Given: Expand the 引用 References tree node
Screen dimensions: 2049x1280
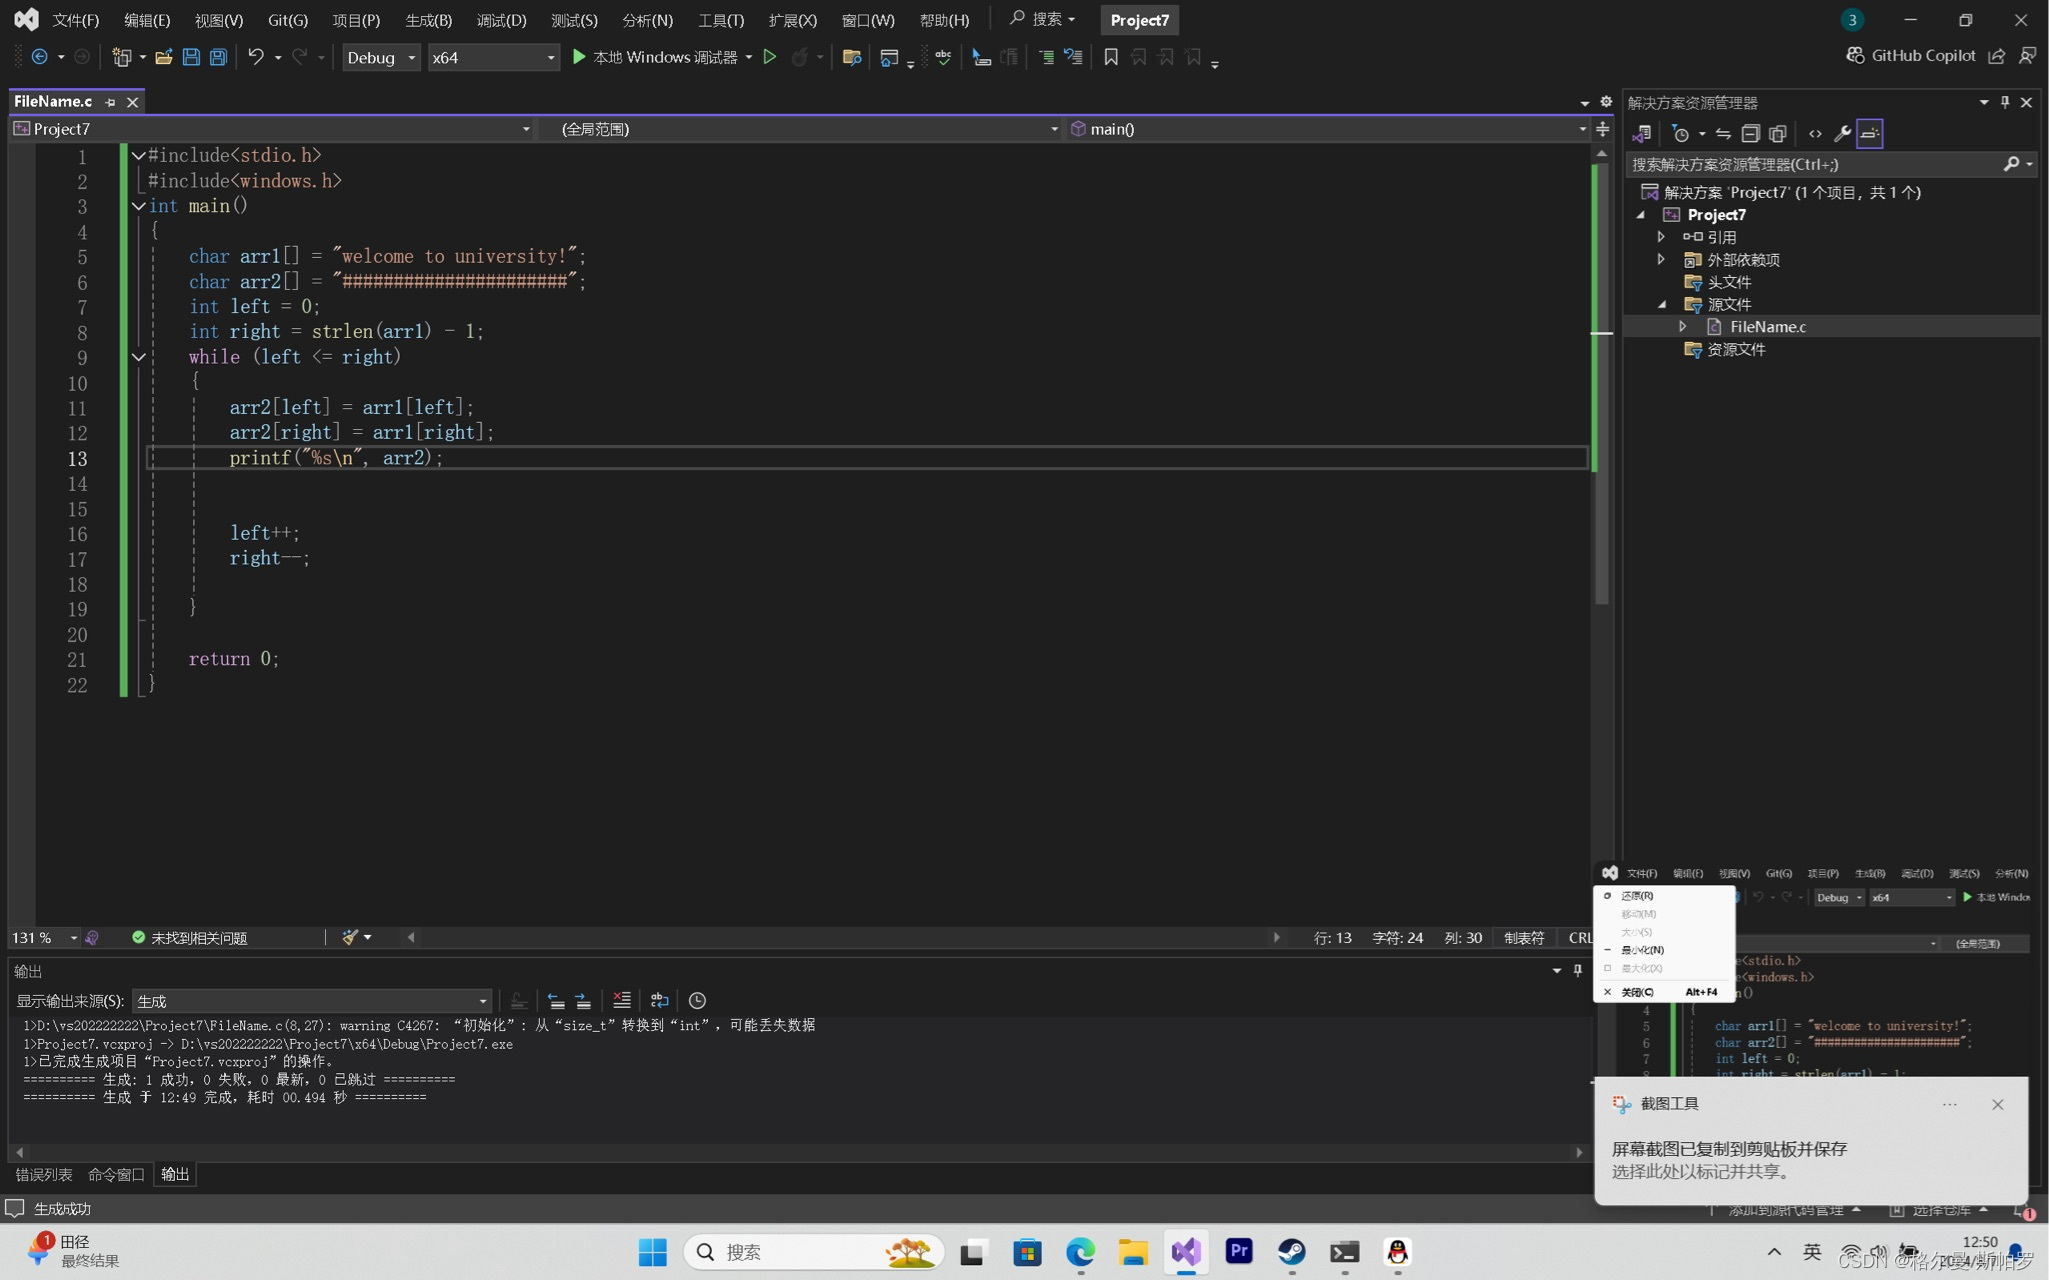Looking at the screenshot, I should [x=1661, y=237].
